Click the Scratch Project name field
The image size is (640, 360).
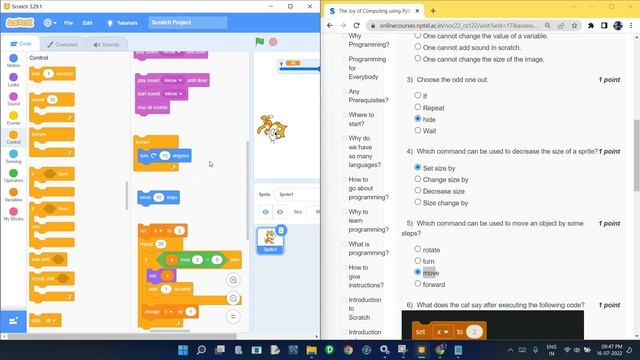coord(188,22)
